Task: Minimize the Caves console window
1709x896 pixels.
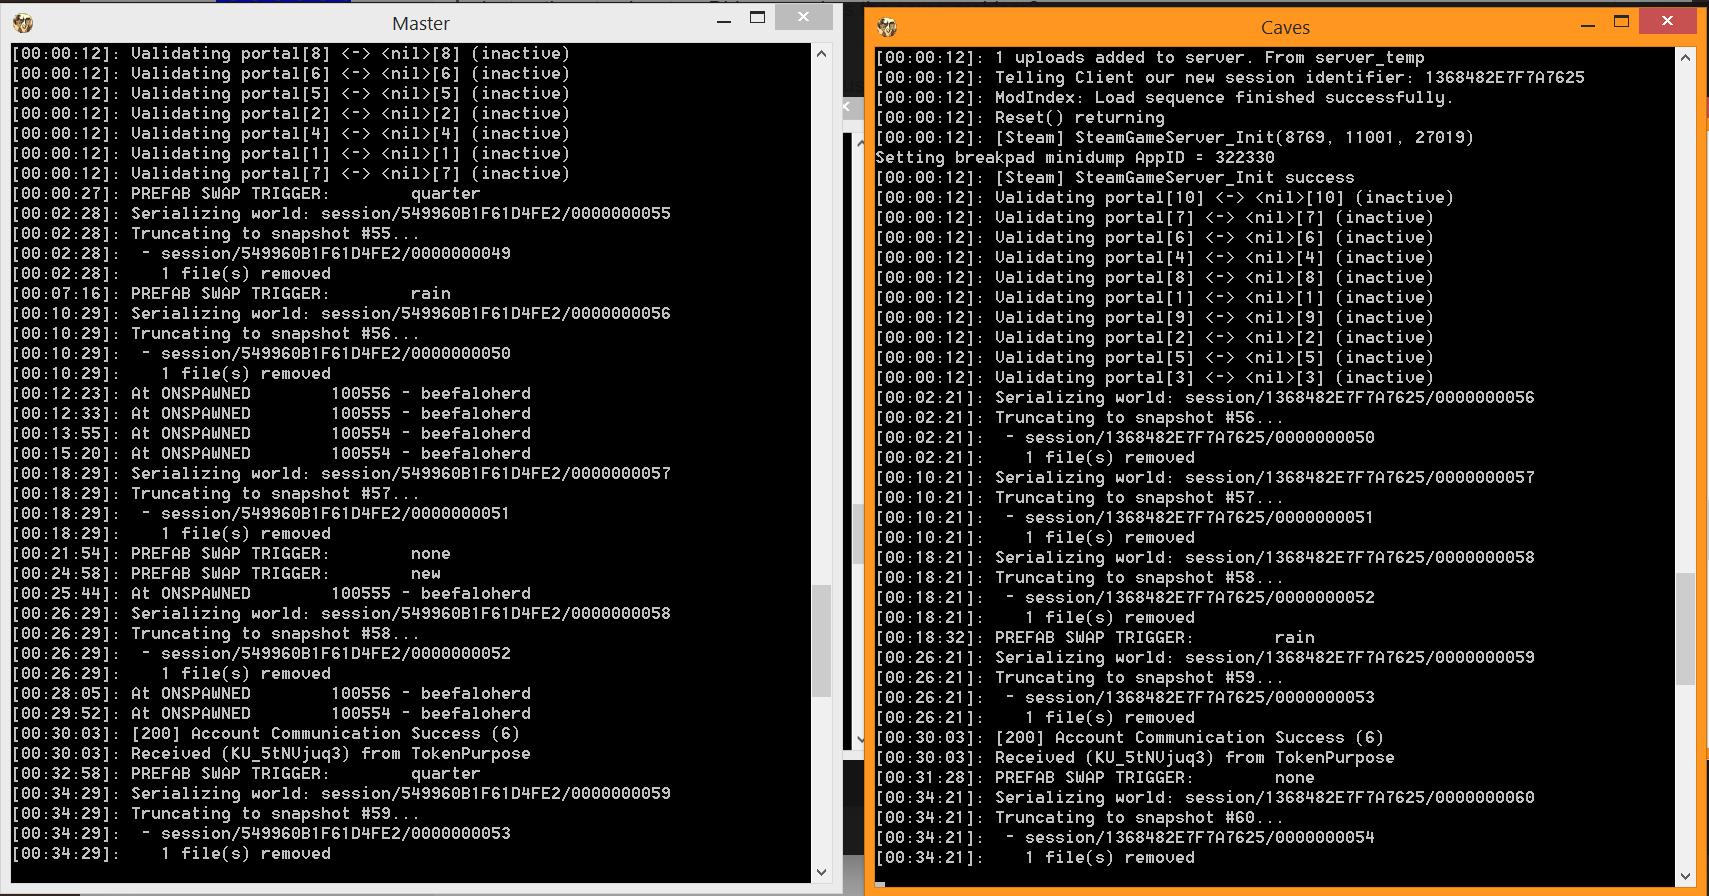Action: tap(1588, 24)
